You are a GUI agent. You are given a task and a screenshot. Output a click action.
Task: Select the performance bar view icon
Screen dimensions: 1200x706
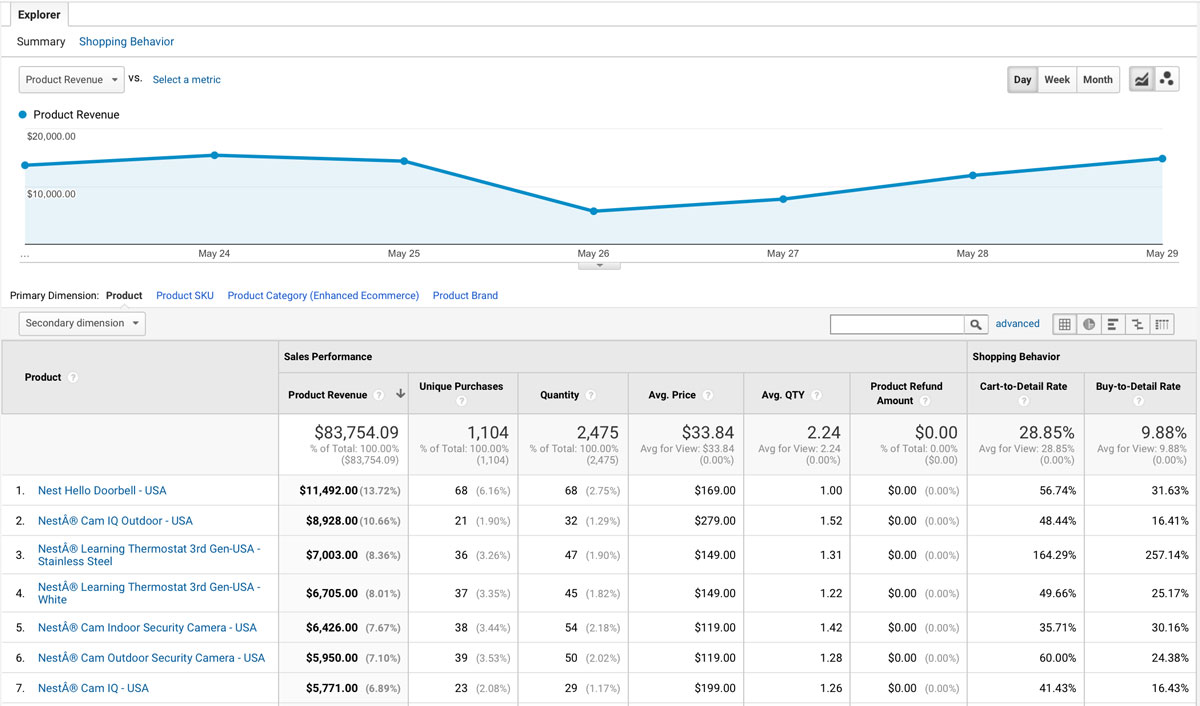tap(1113, 324)
